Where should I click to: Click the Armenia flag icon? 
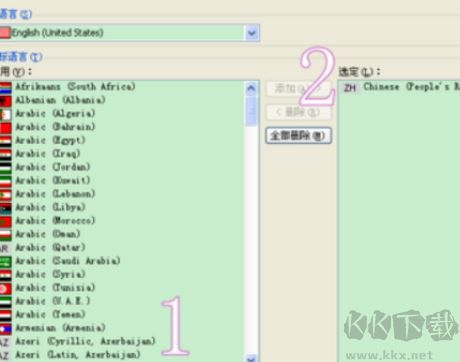pos(6,329)
